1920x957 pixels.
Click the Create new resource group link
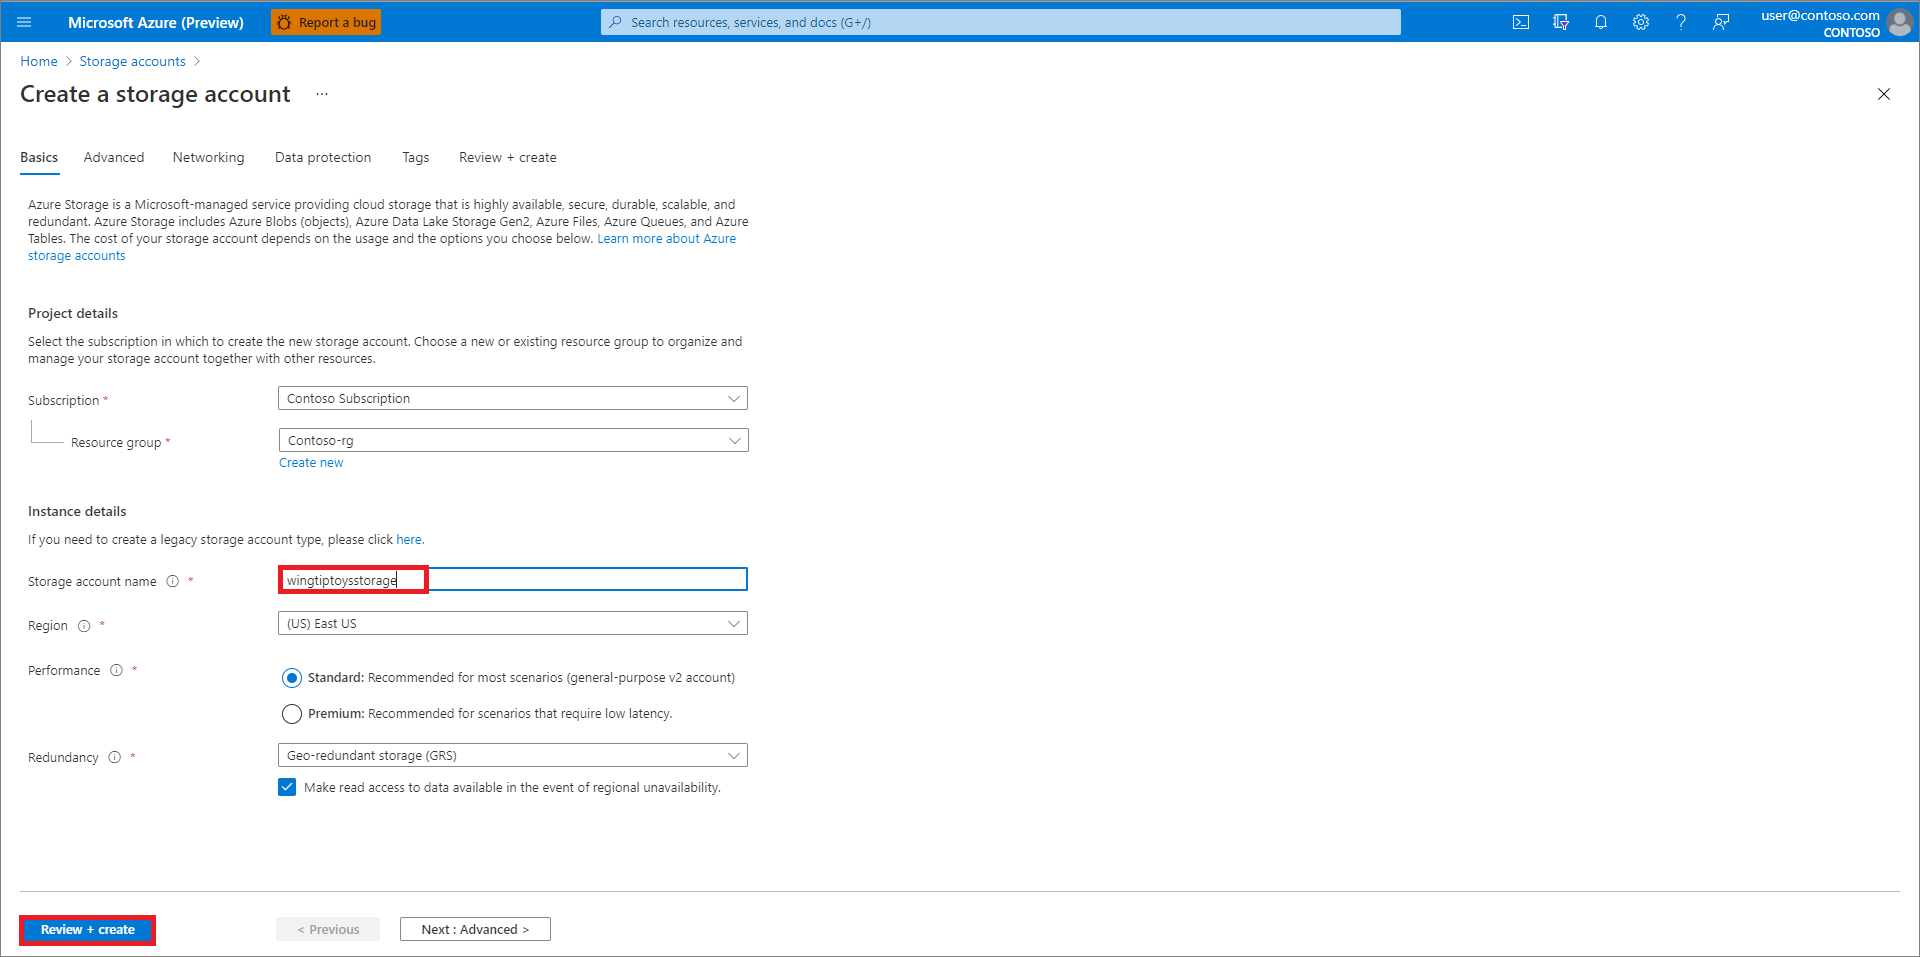tap(311, 462)
